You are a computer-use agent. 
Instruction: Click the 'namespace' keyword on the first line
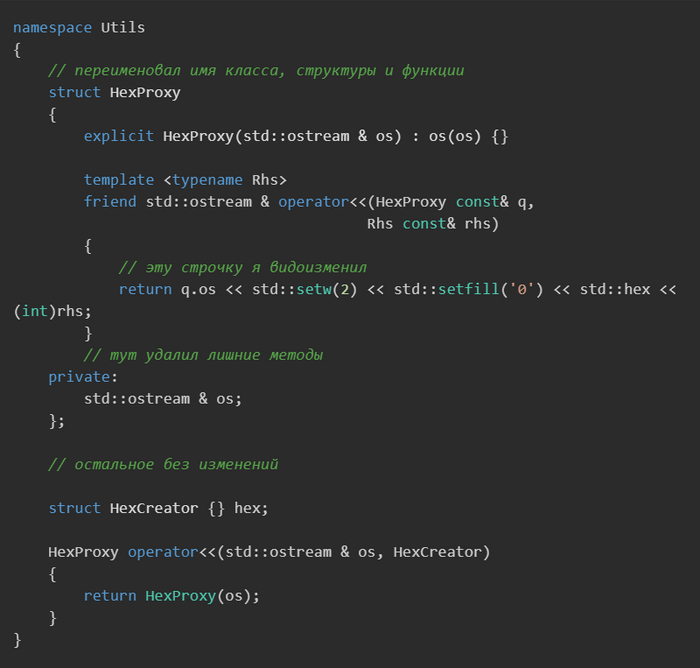[x=52, y=28]
